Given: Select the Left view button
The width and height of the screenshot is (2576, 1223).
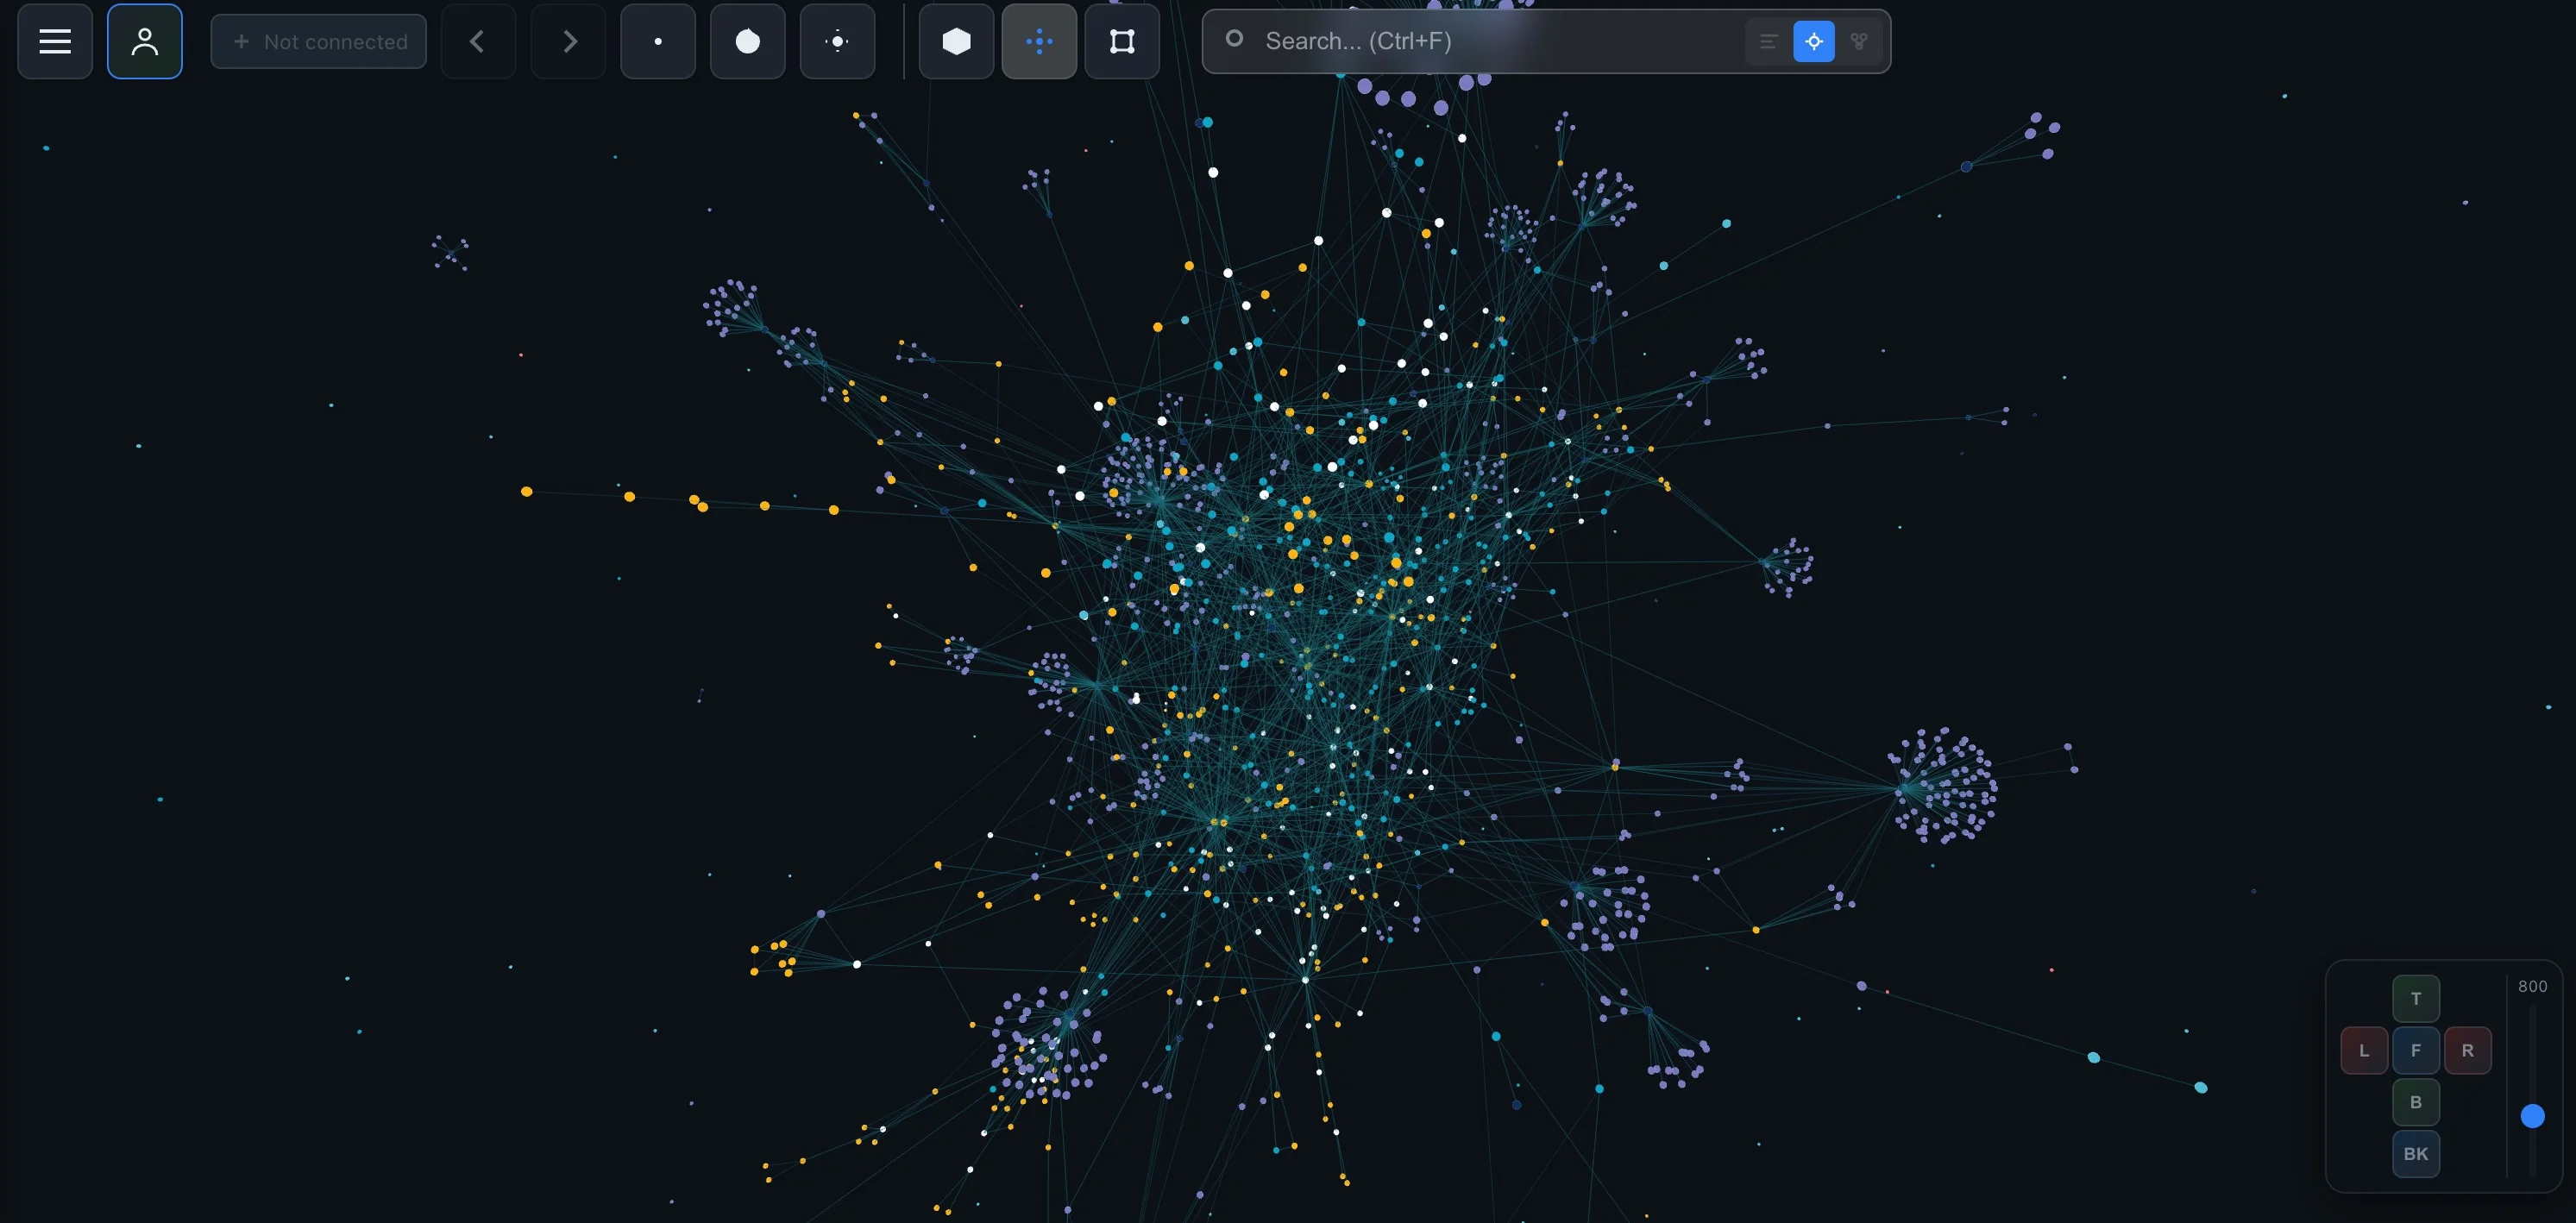Looking at the screenshot, I should (2364, 1050).
